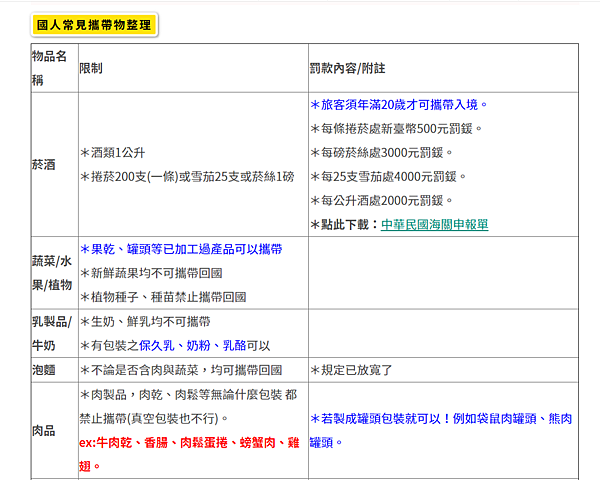This screenshot has height=480, width=600.
Task: Click the 泡麵 row label
Action: coord(44,370)
